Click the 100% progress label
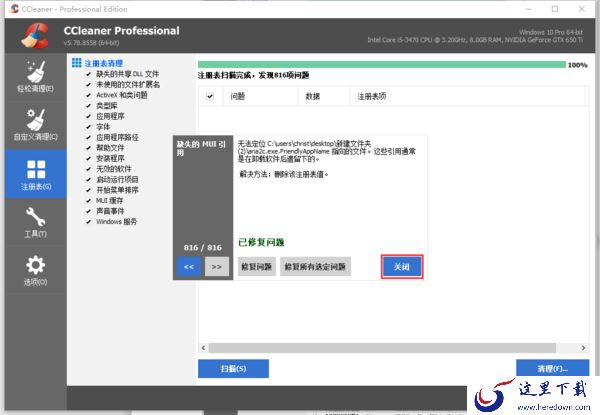The height and width of the screenshot is (415, 600). [578, 65]
